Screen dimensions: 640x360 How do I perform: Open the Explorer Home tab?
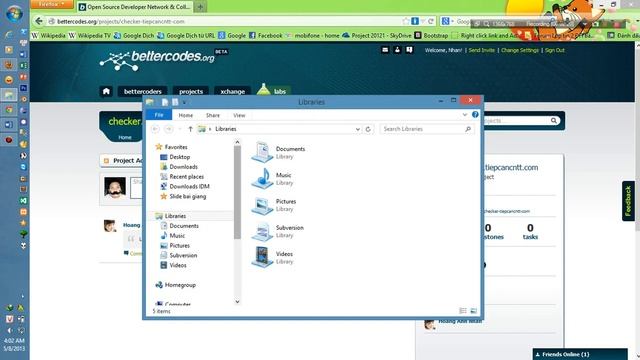click(186, 115)
